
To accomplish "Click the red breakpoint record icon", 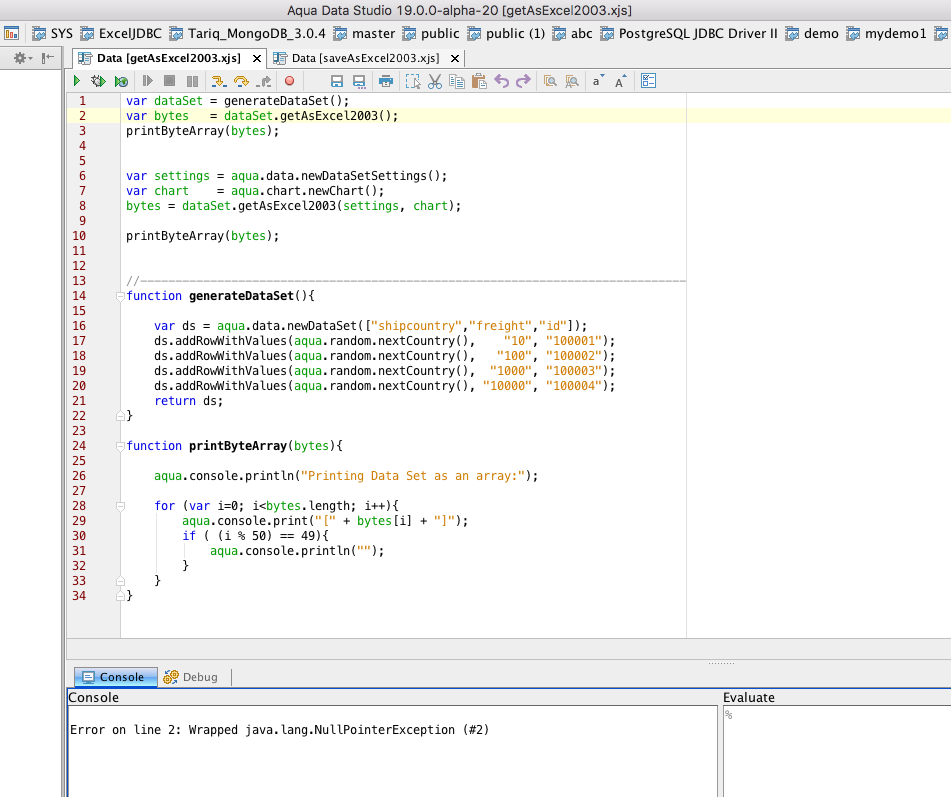I will pyautogui.click(x=289, y=81).
